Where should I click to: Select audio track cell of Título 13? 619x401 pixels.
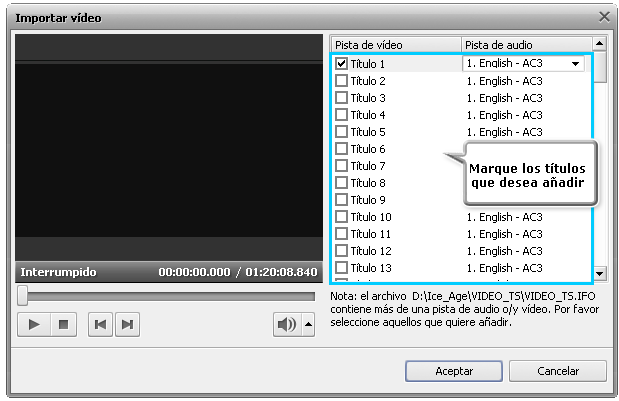click(504, 268)
